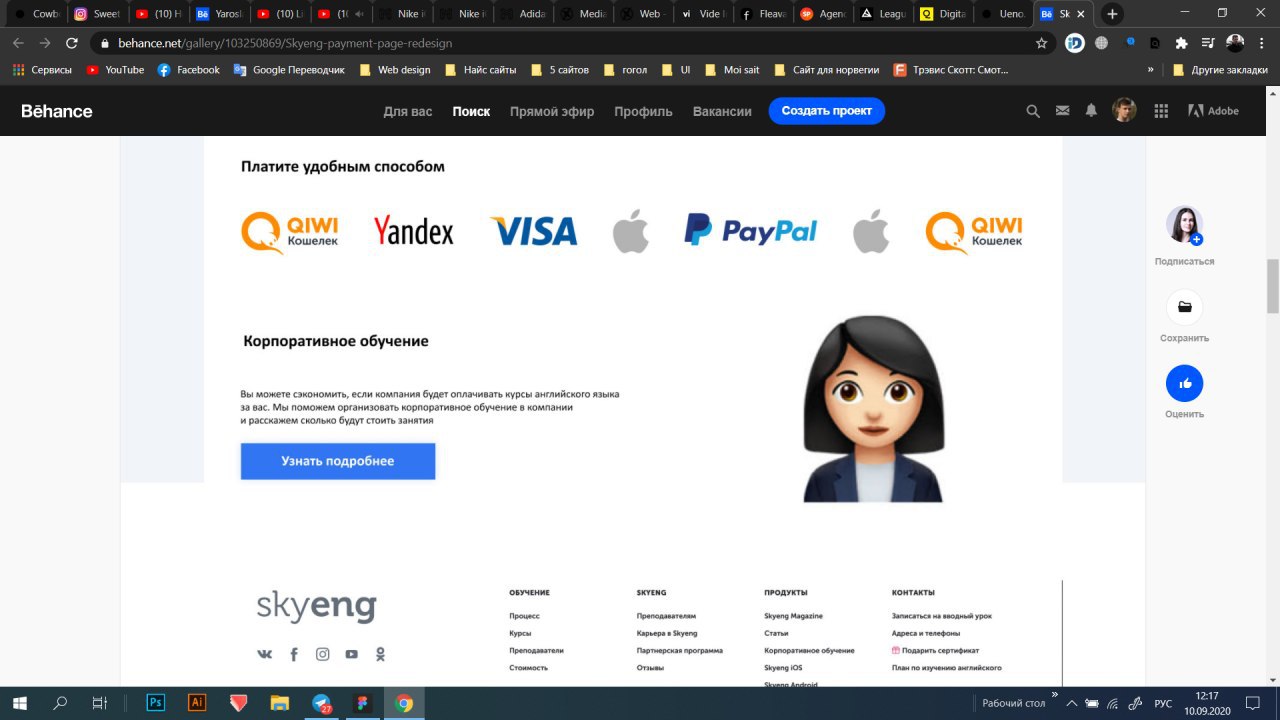Image resolution: width=1280 pixels, height=720 pixels.
Task: Reload the page
Action: (71, 43)
